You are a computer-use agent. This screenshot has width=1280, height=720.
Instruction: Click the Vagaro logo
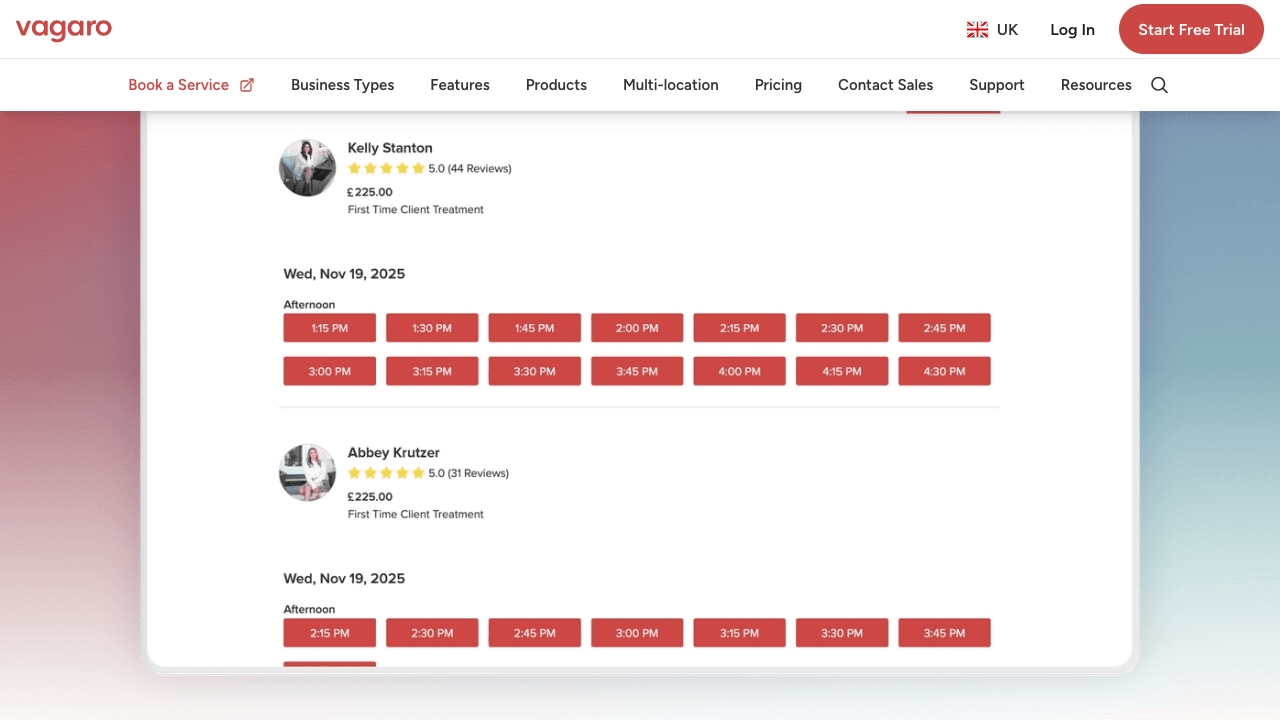point(63,29)
